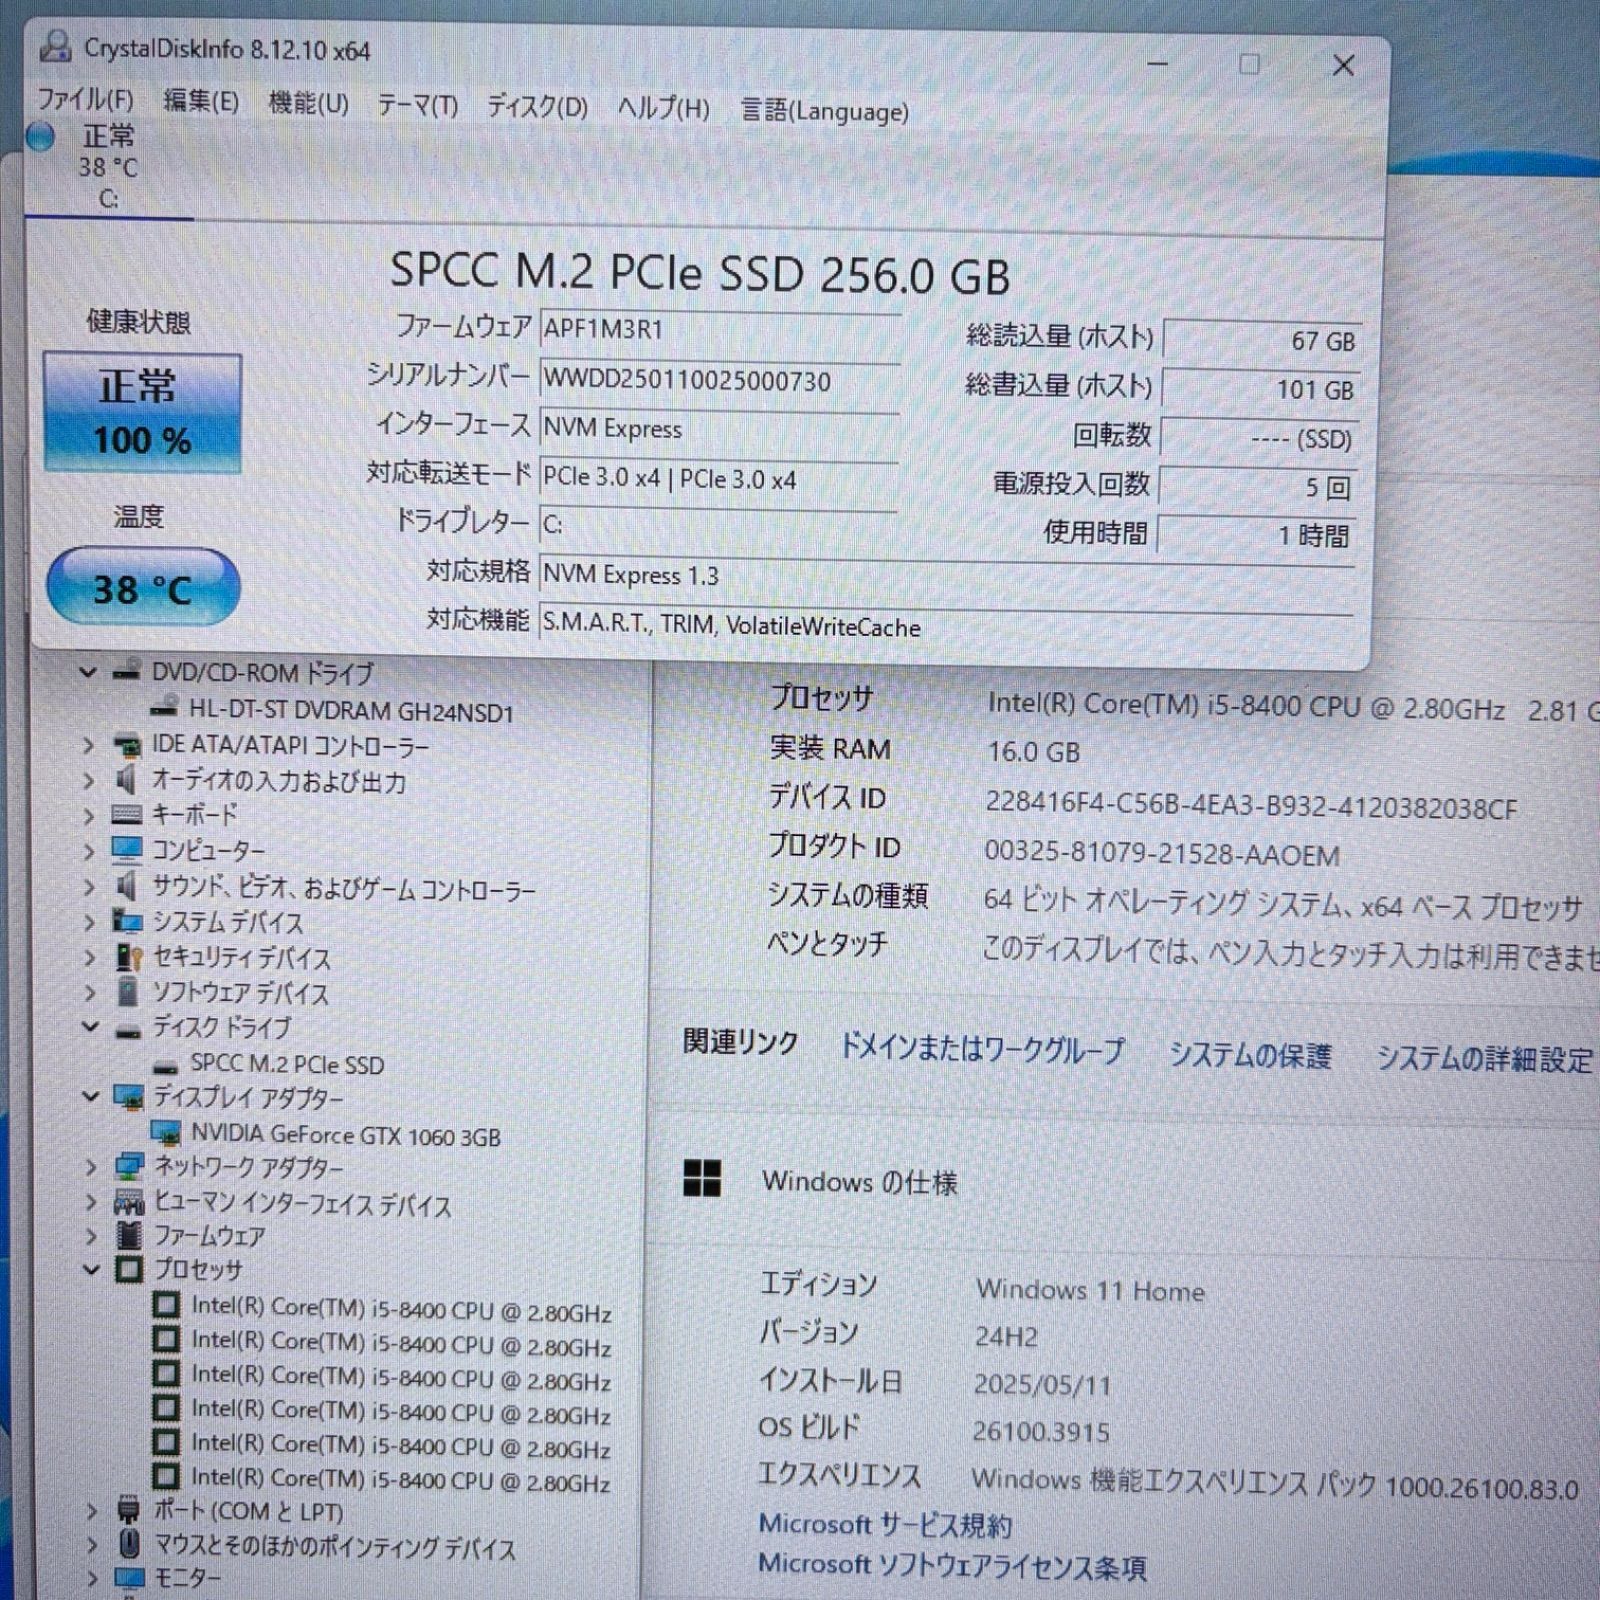Expand マウスとそのほかのポインティング デバイス node
The height and width of the screenshot is (1600, 1600).
[91, 1546]
